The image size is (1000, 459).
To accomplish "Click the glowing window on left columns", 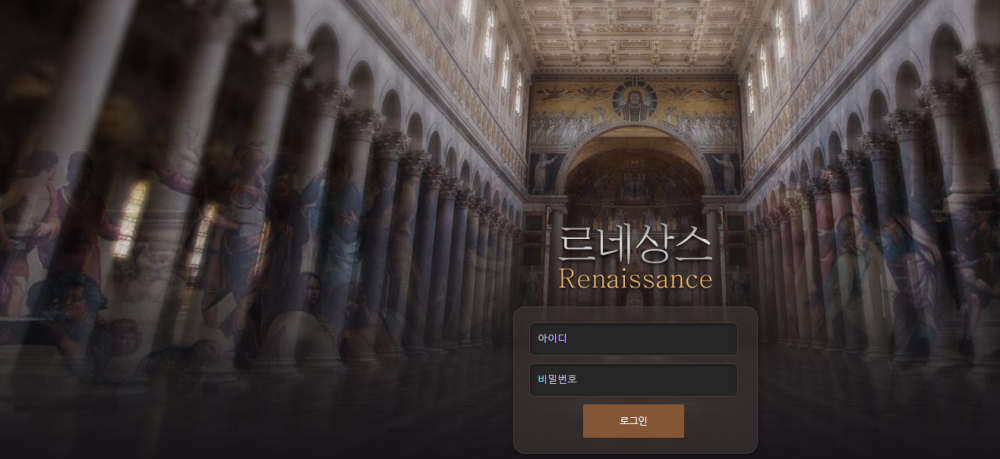I will point(130,219).
